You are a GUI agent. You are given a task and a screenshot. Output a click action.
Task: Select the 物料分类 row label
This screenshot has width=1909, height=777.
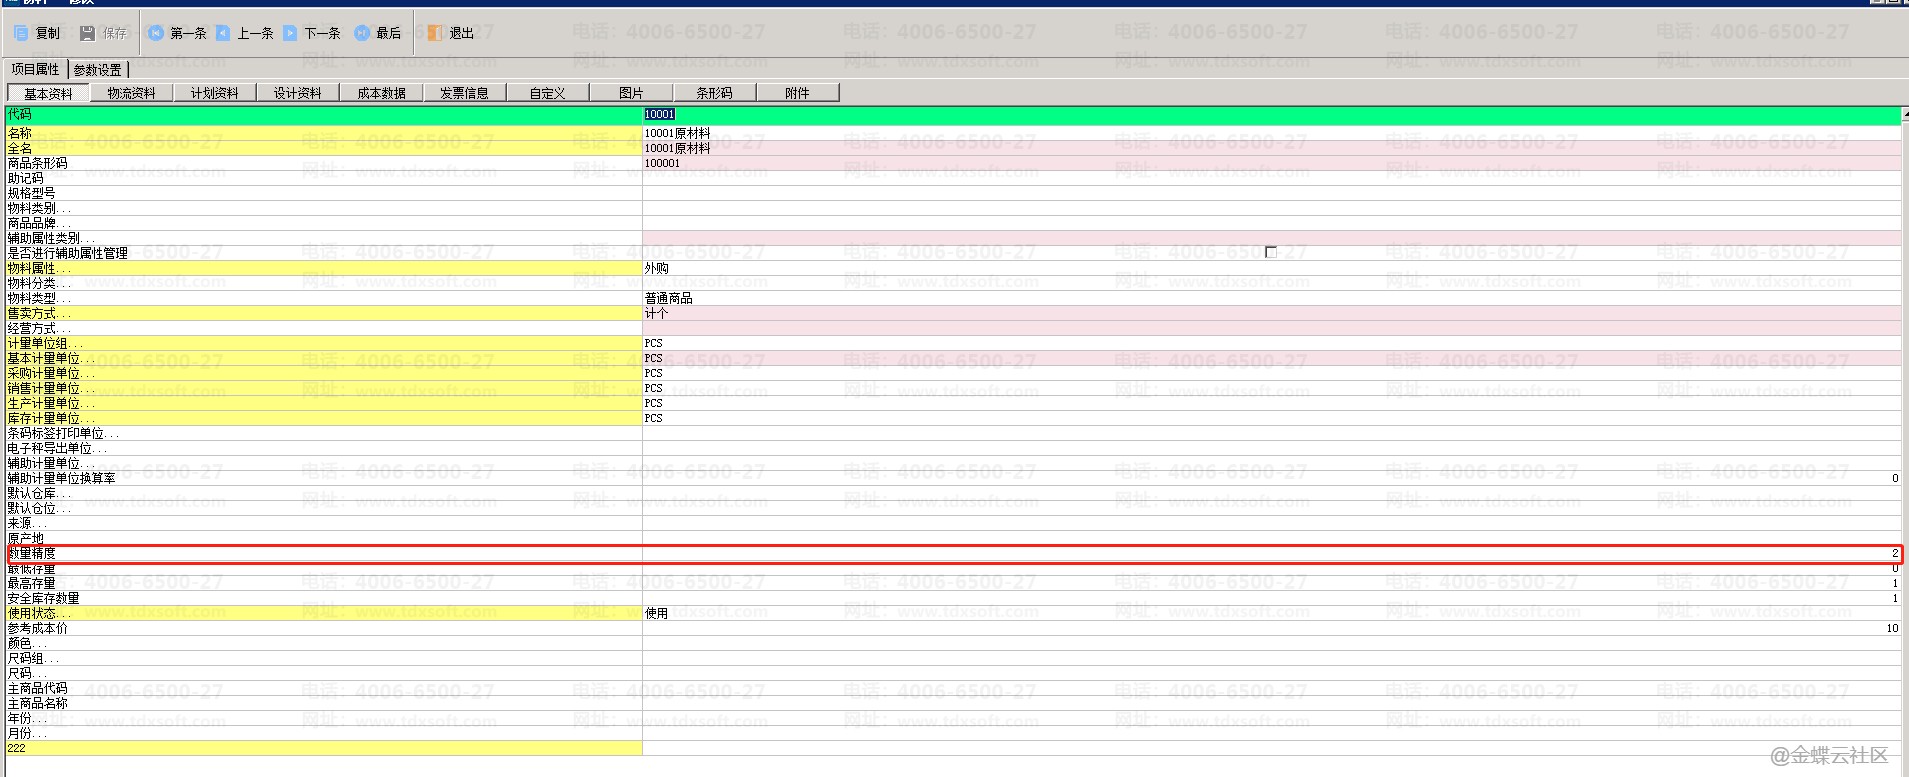pyautogui.click(x=40, y=283)
